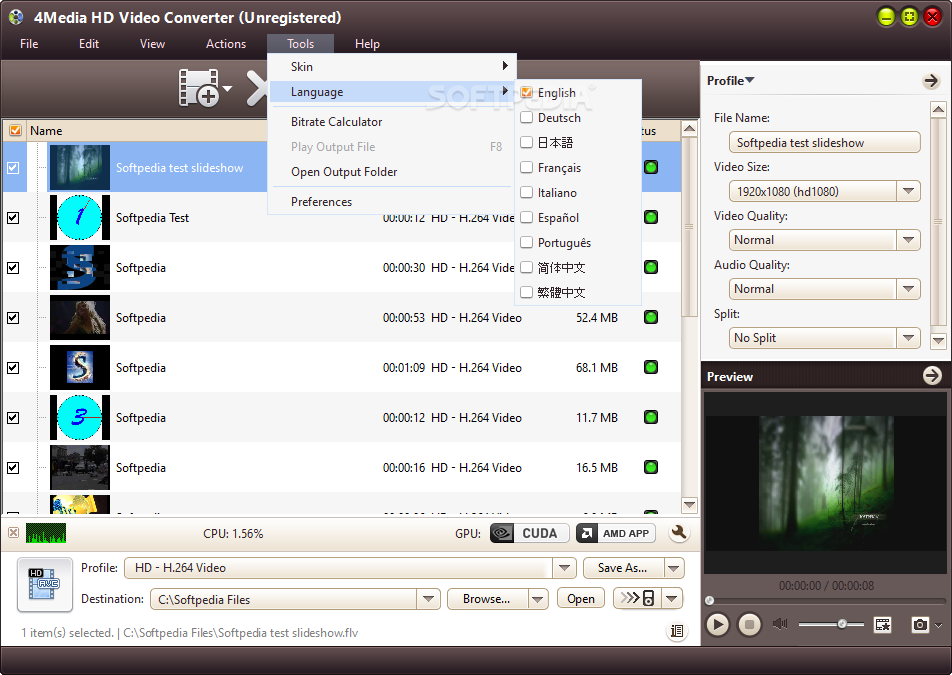This screenshot has height=675, width=952.
Task: Open the Video Size 1920x1080 dropdown
Action: (x=908, y=191)
